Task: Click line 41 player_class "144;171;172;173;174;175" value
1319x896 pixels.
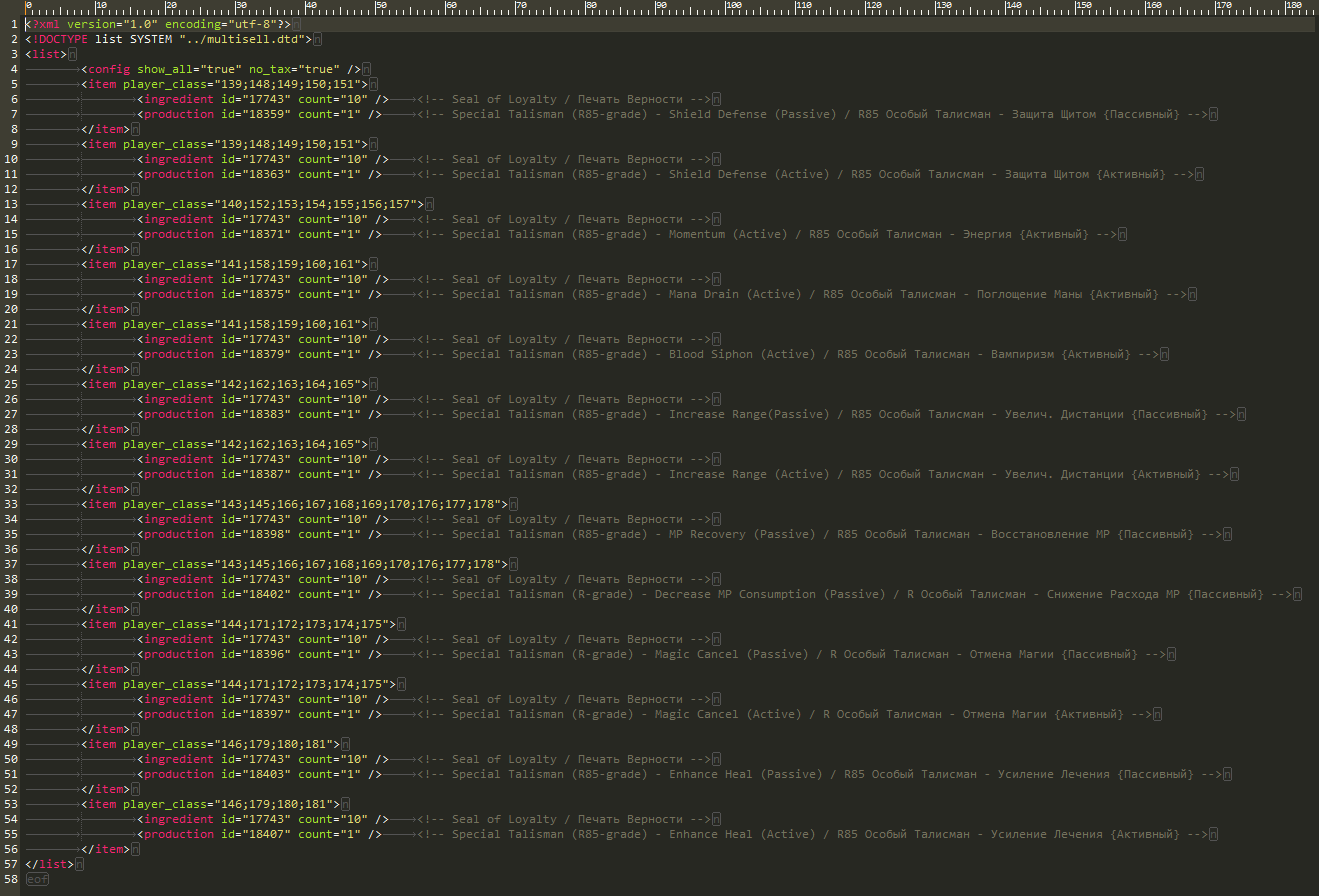Action: point(301,624)
